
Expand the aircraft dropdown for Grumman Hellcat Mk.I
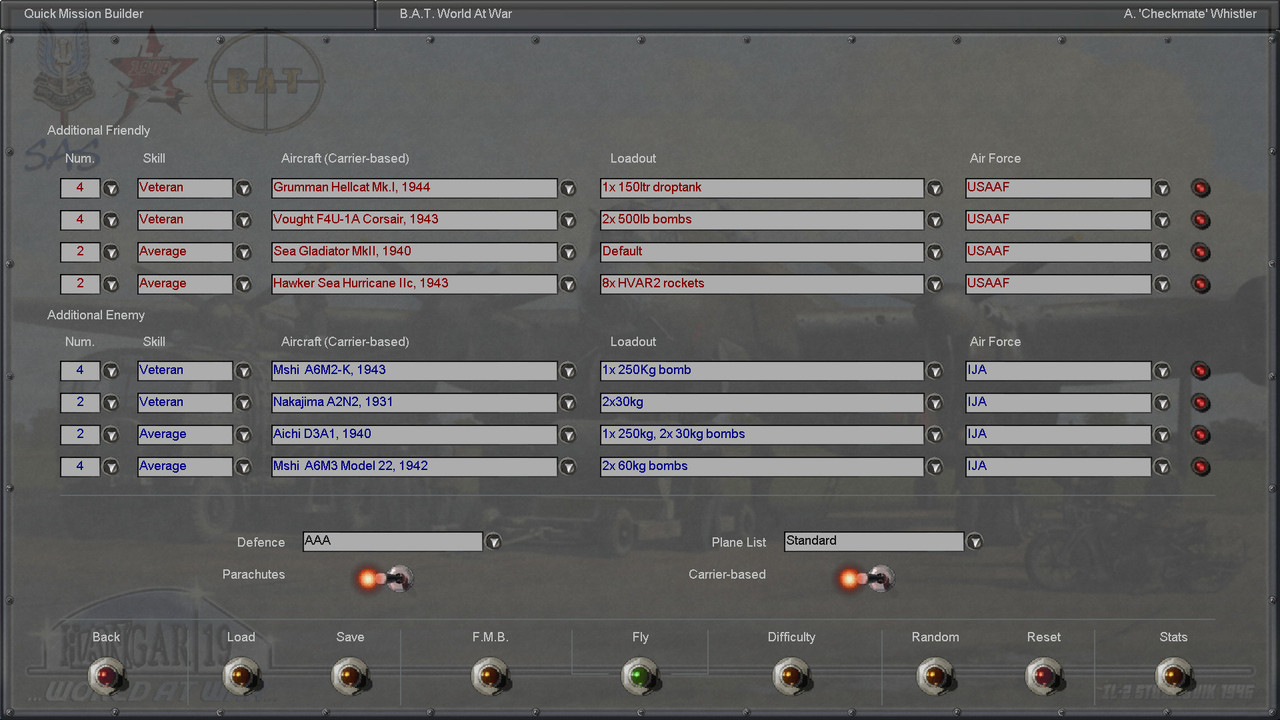tap(568, 188)
